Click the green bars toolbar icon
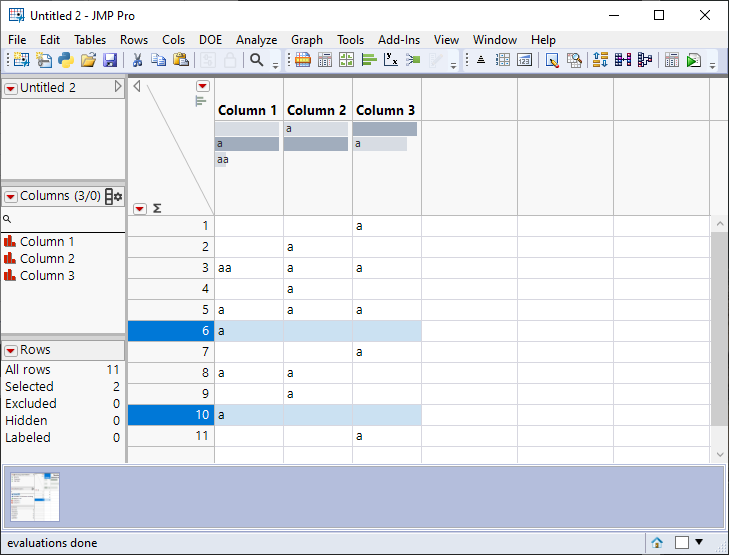The width and height of the screenshot is (729, 555). [x=369, y=60]
